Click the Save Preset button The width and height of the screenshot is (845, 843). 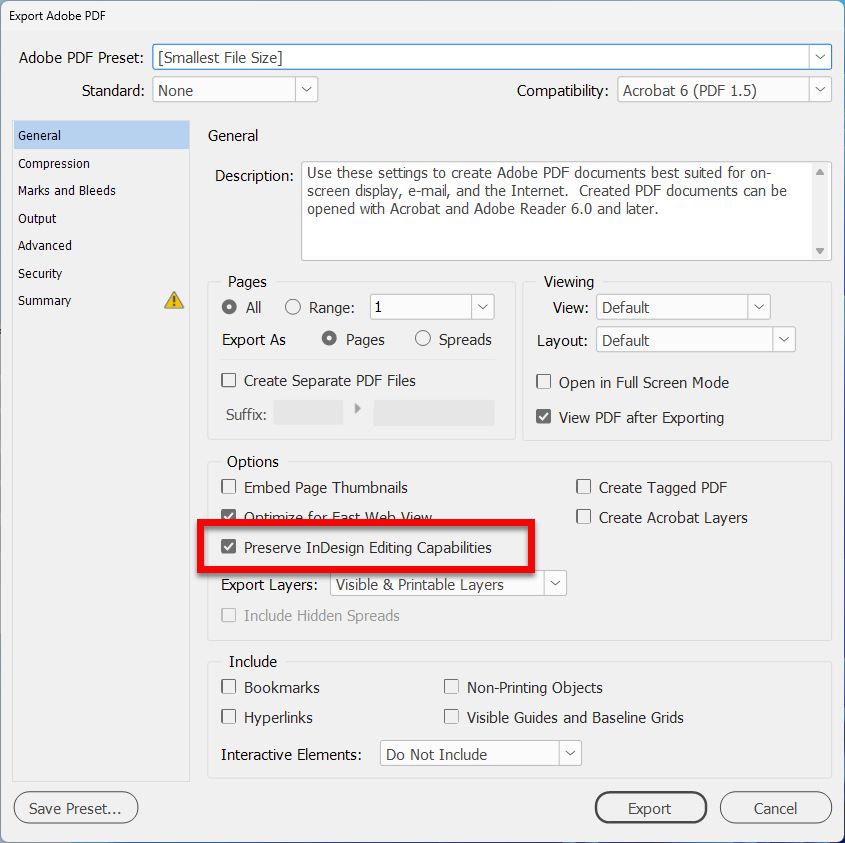click(x=75, y=807)
